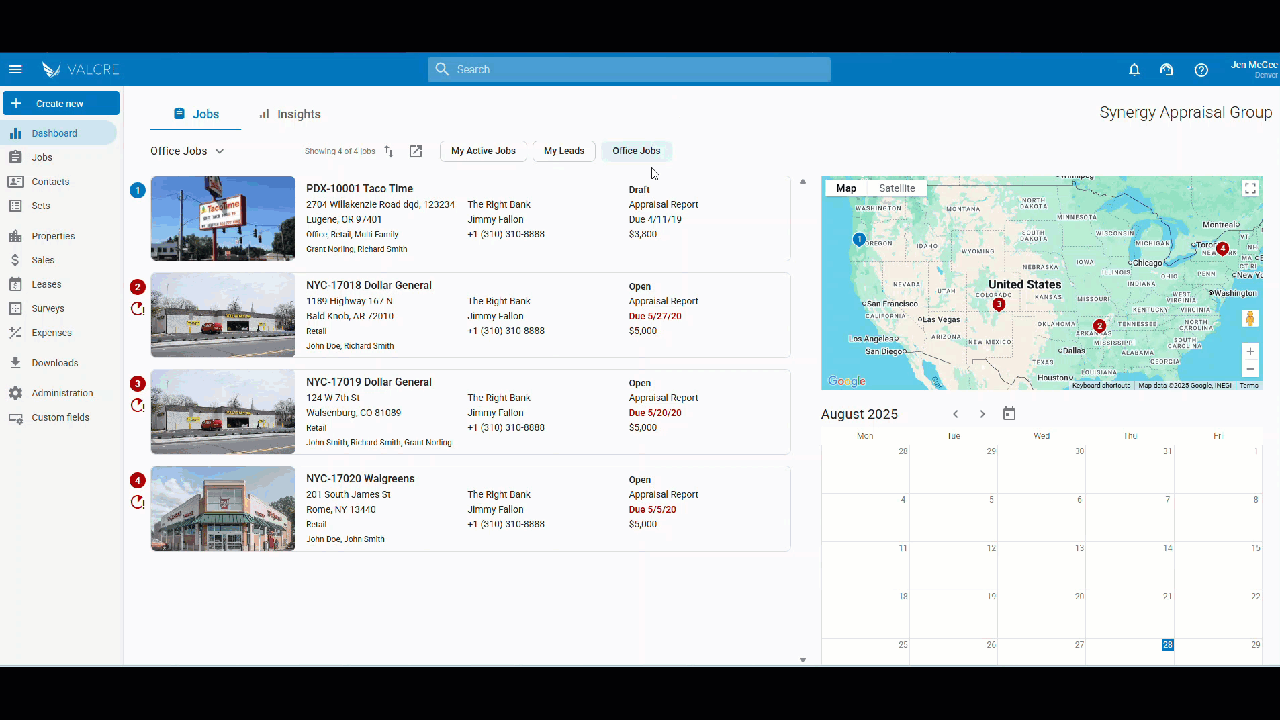Filter by My Leads
The image size is (1280, 720).
[564, 151]
